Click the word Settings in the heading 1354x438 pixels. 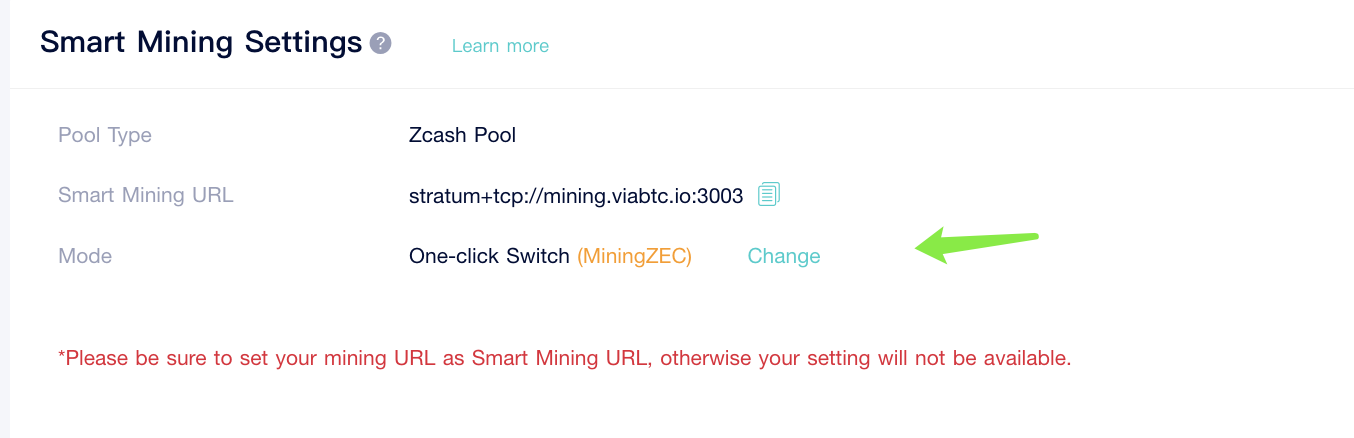[298, 45]
